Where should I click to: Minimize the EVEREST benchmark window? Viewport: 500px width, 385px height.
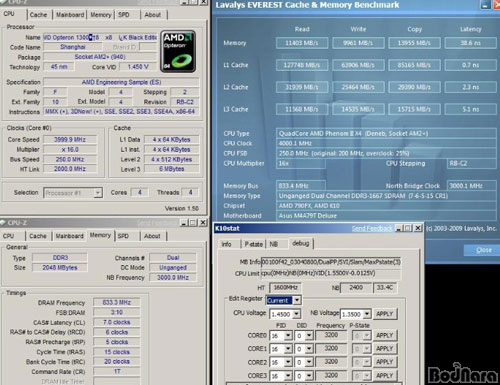pyautogui.click(x=485, y=5)
